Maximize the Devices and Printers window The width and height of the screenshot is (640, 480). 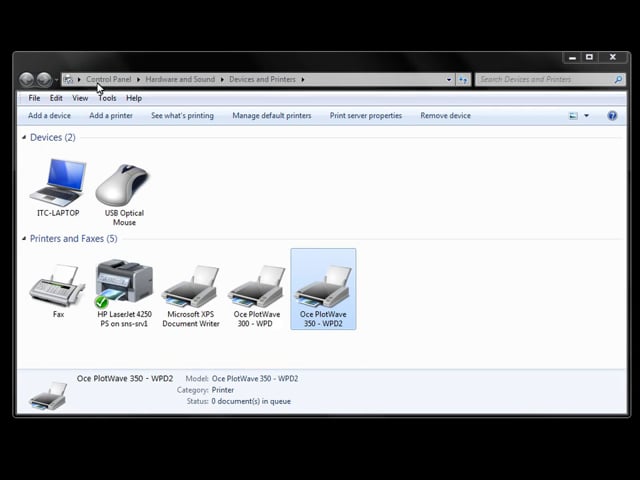tap(589, 58)
